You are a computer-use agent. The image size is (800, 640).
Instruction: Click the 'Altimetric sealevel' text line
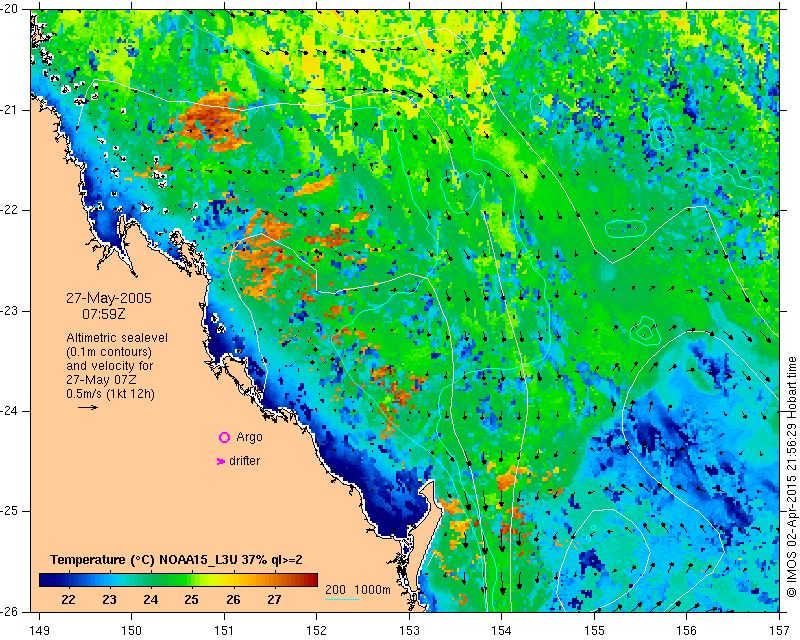pos(117,338)
